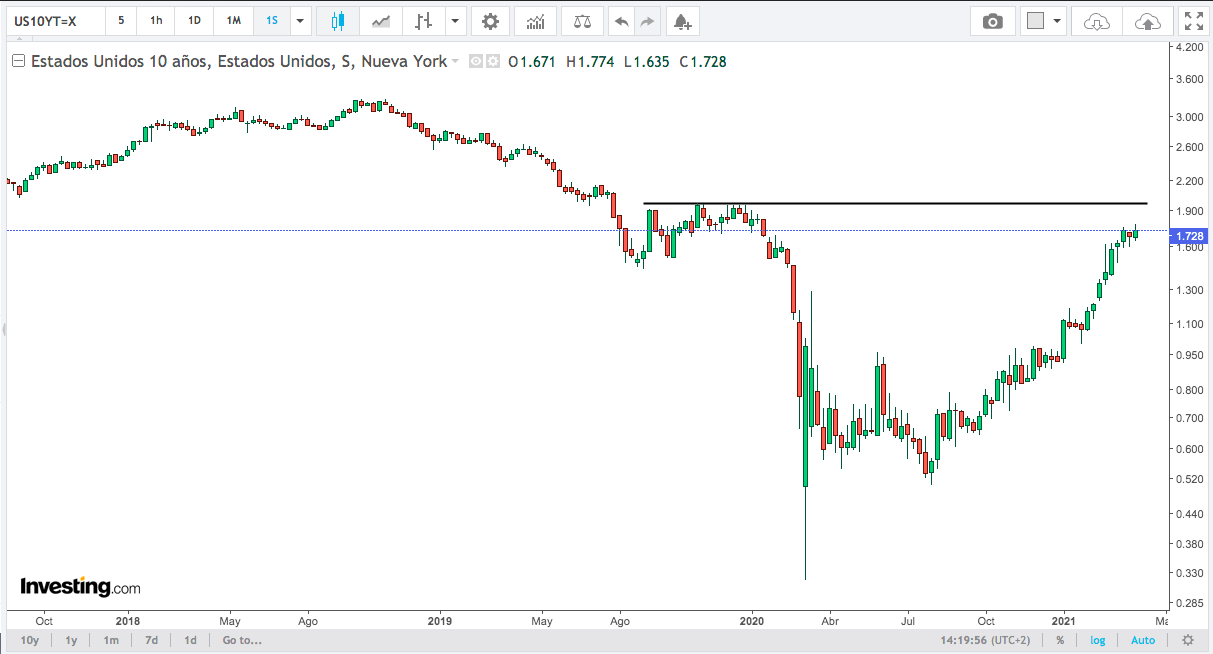
Task: Click the chart layout square icon
Action: (1036, 21)
